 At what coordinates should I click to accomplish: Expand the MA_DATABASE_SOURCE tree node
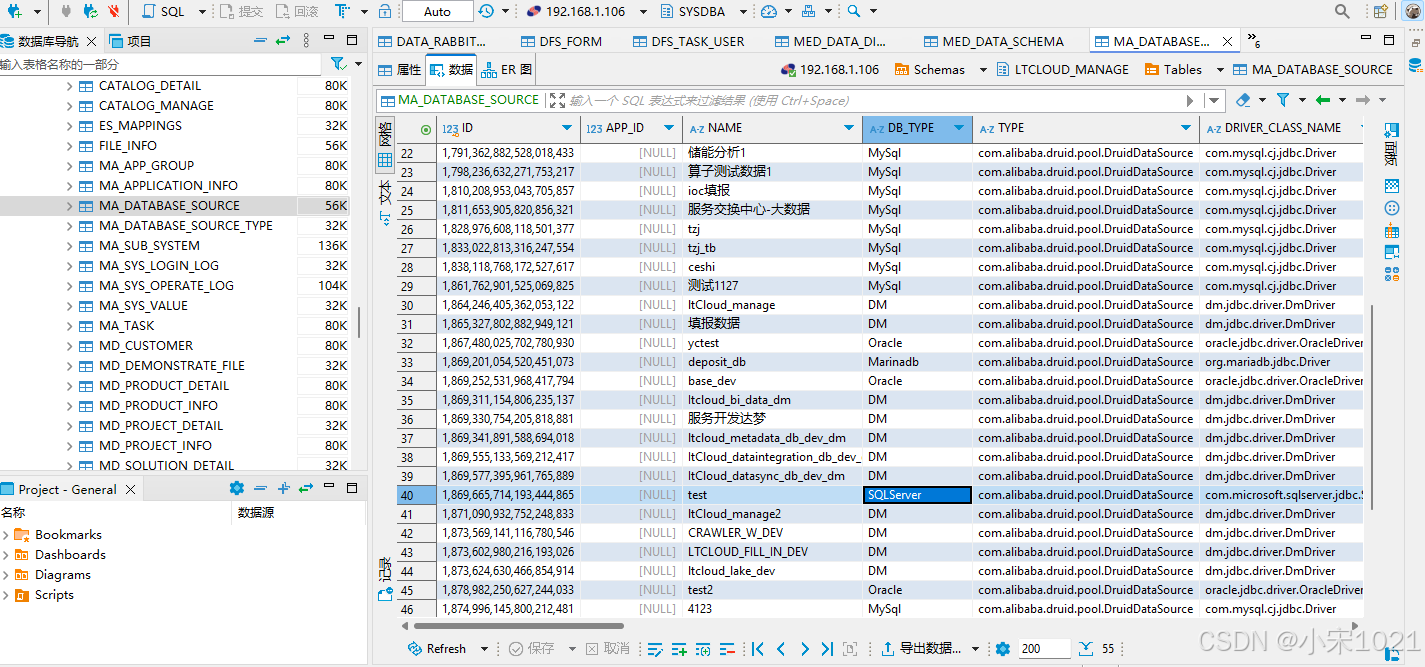(69, 206)
